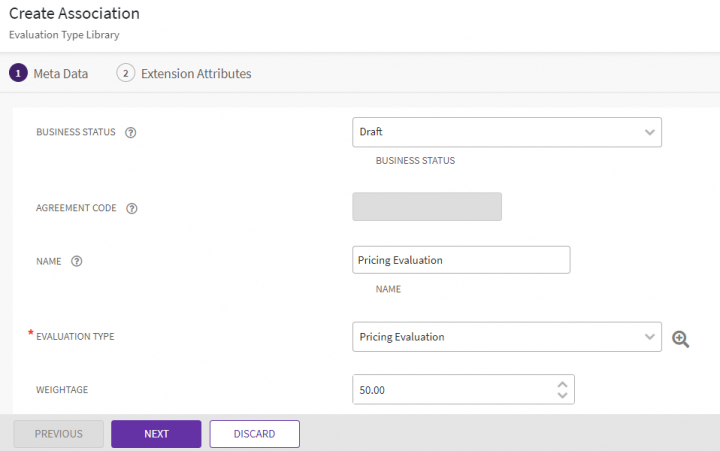720x451 pixels.
Task: Click the help icon beside Name label
Action: point(77,261)
